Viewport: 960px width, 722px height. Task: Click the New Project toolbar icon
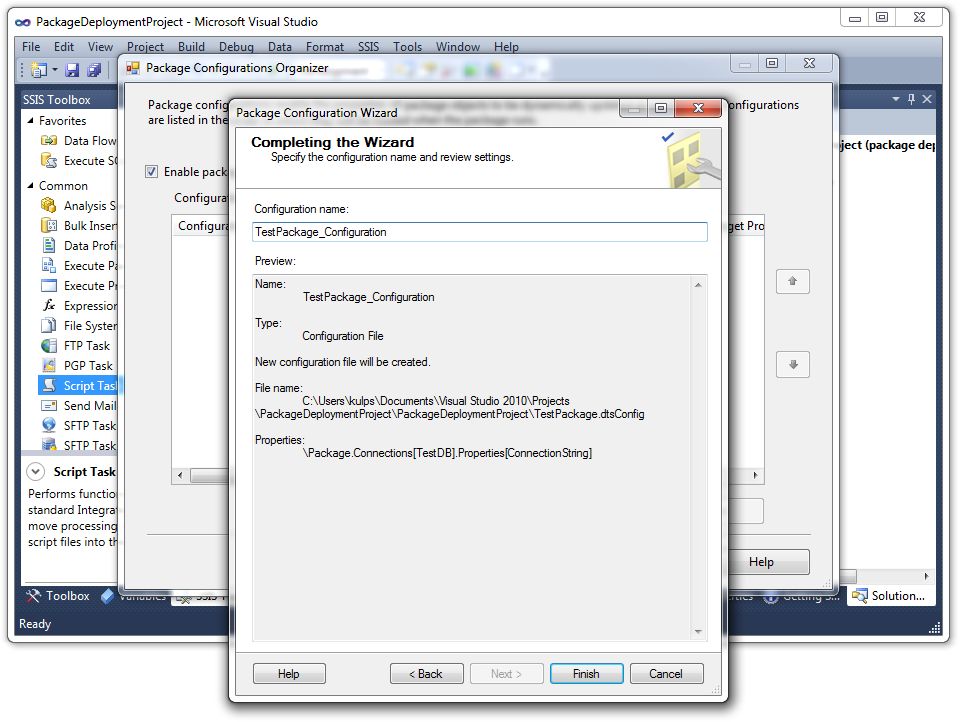(x=39, y=70)
